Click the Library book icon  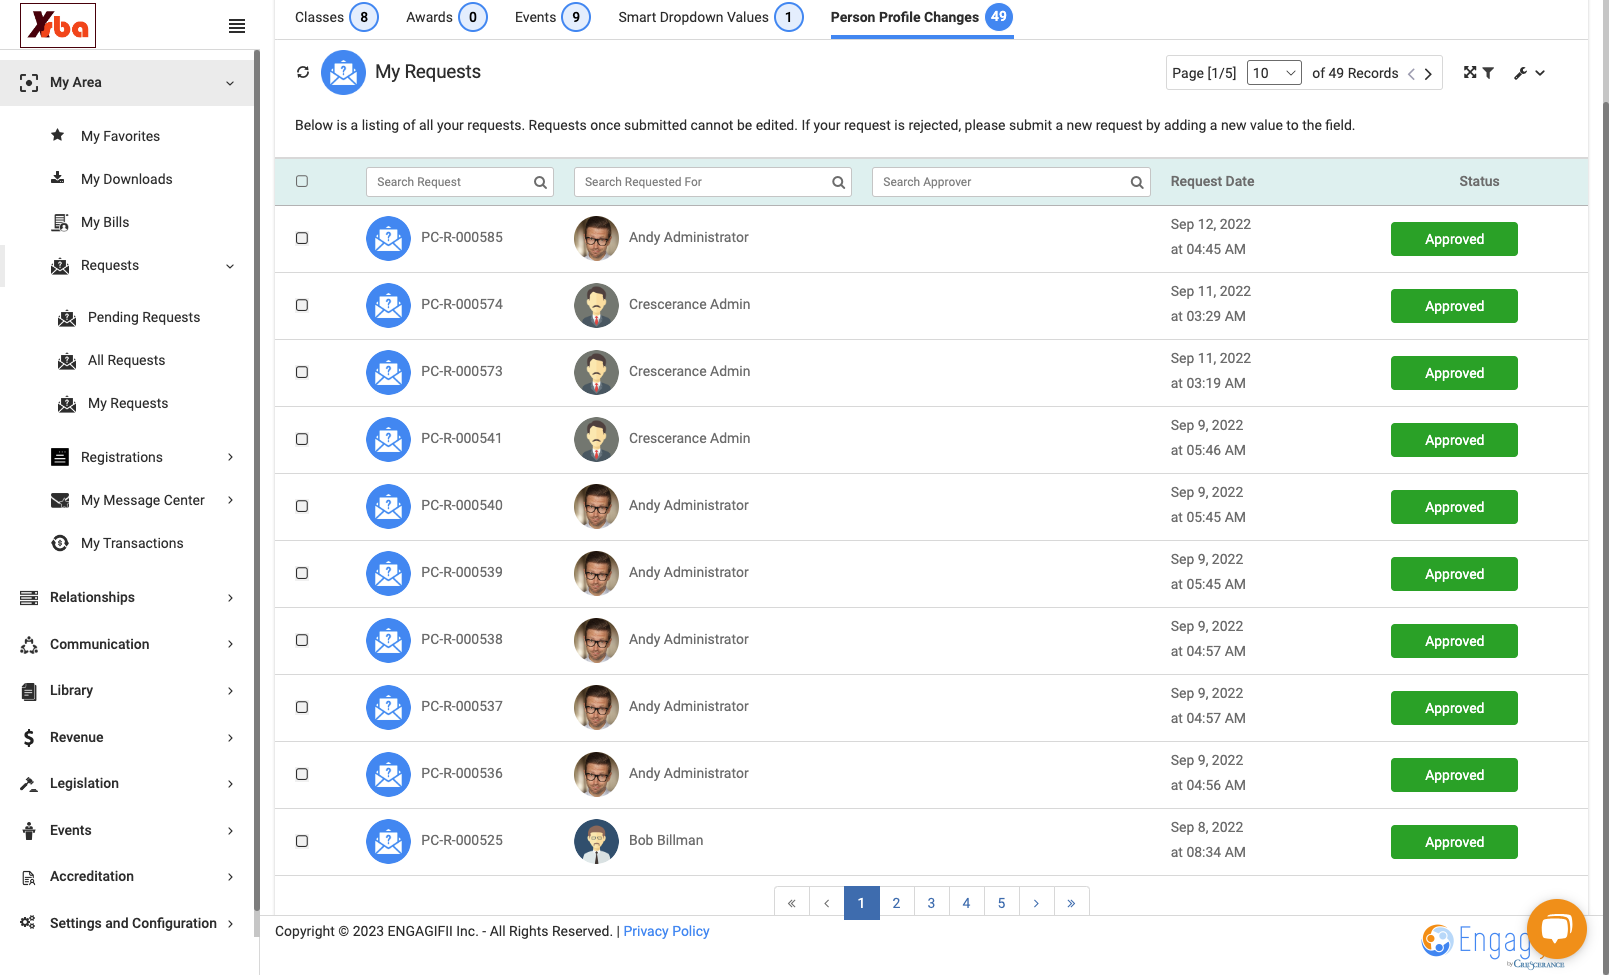(29, 691)
